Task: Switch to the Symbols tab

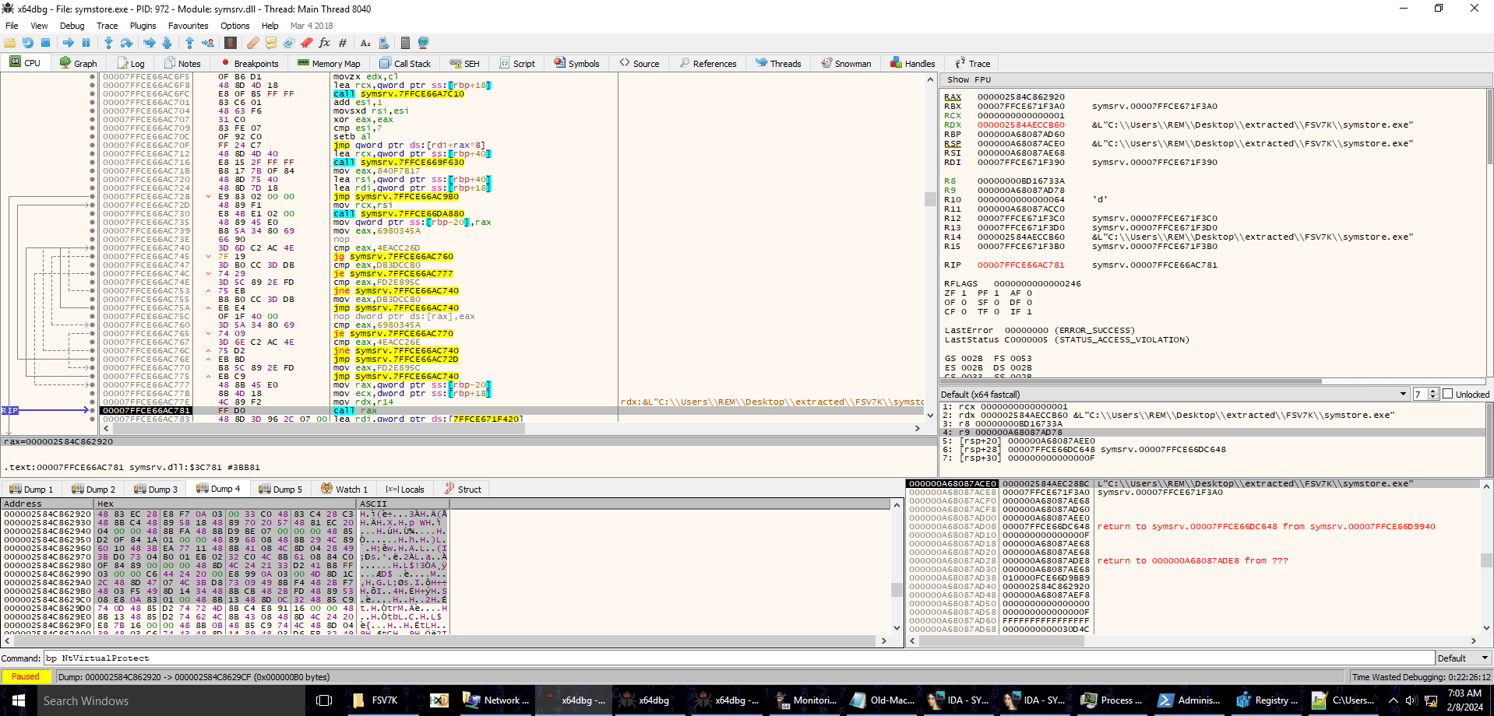Action: (576, 63)
